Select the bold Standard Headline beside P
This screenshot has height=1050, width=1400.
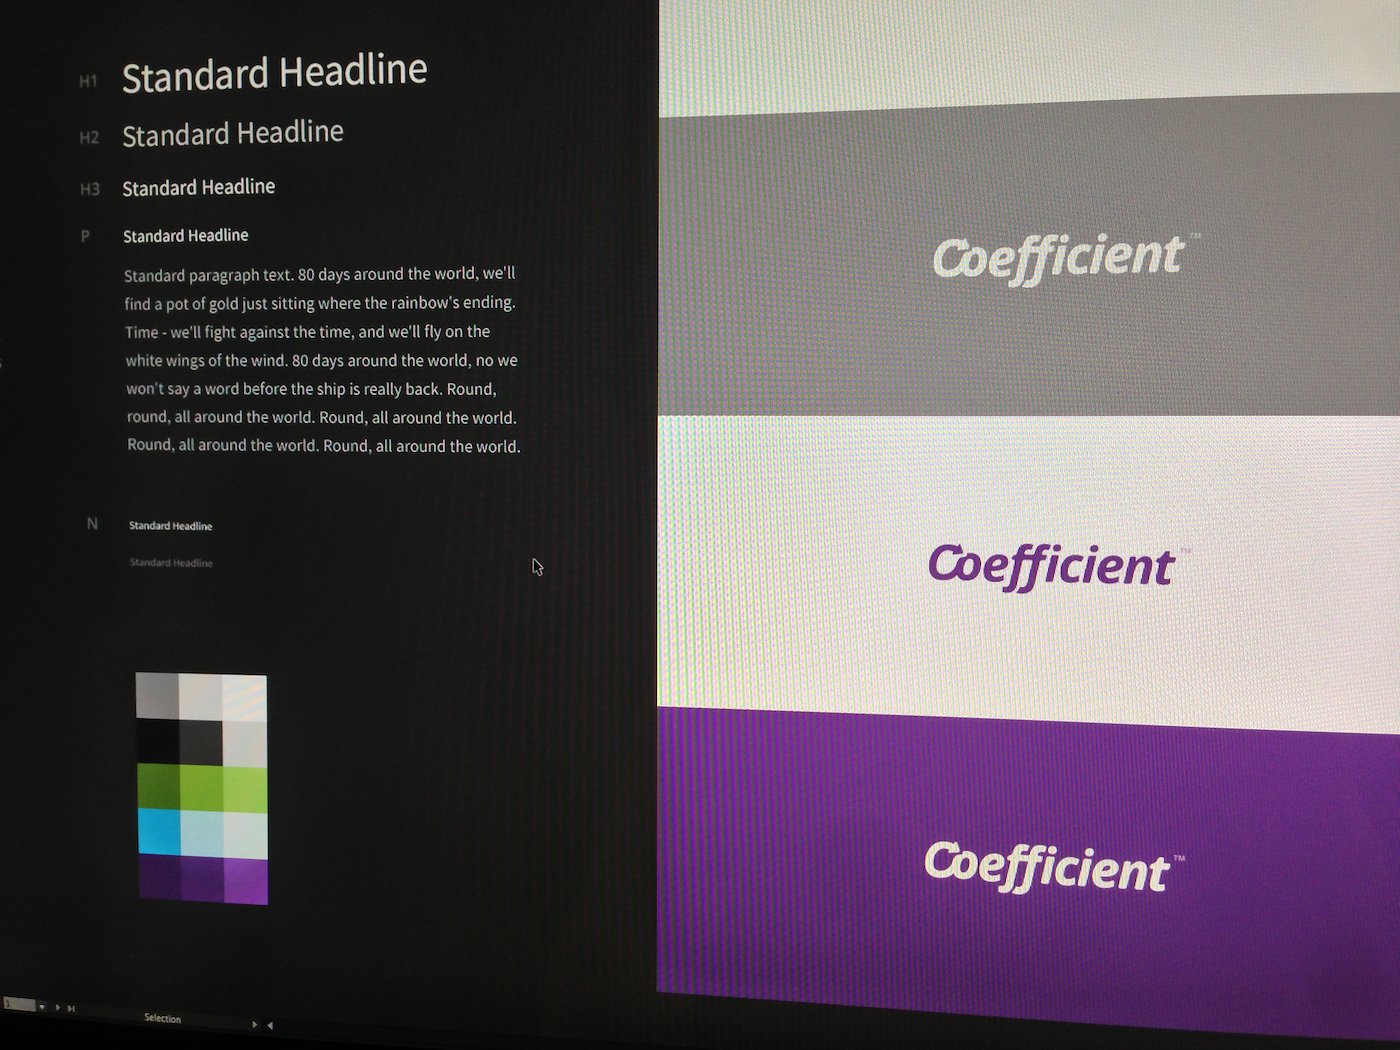[x=185, y=236]
